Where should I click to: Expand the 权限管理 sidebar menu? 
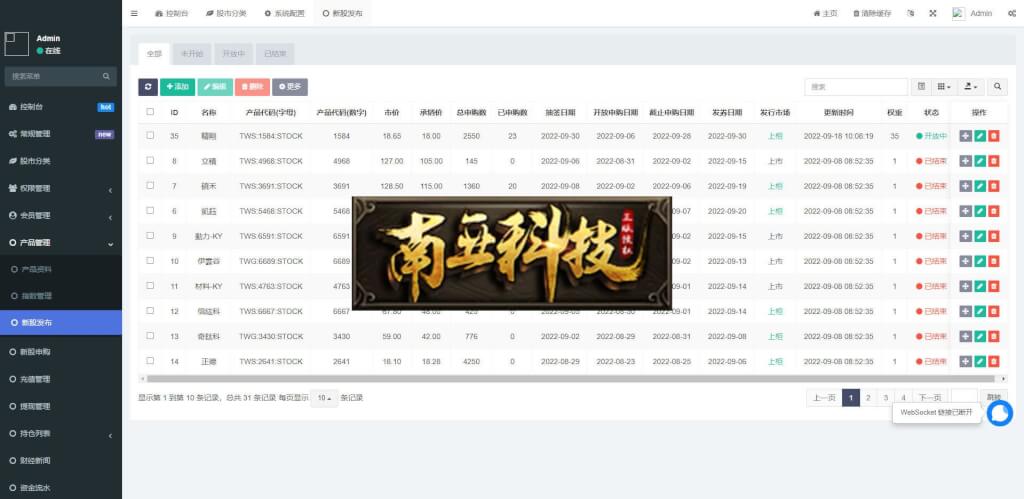(61, 188)
